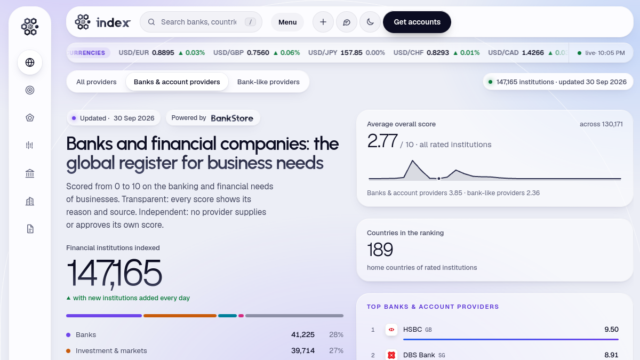Click the slash shortcut badge in search
Viewport: 640px width, 360px height.
coord(250,22)
